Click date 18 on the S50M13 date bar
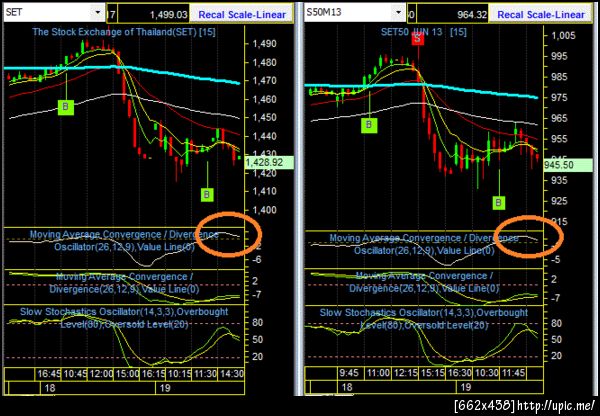The image size is (600, 416). coord(347,387)
